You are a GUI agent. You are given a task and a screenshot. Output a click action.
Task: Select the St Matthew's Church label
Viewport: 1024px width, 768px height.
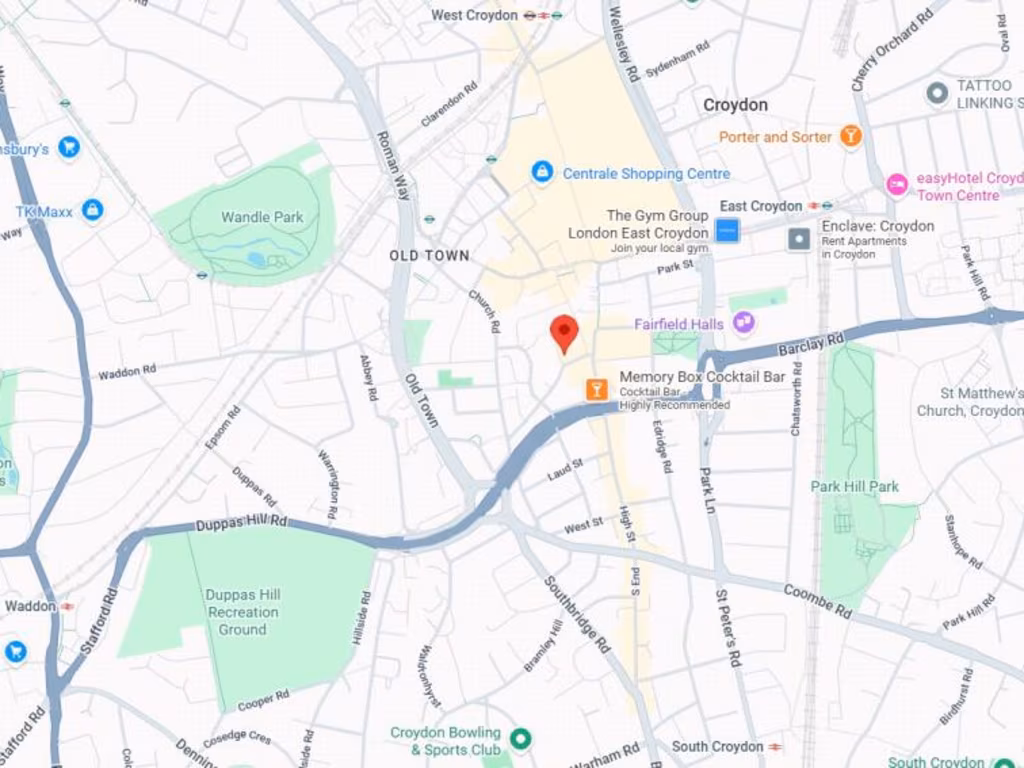click(x=970, y=402)
